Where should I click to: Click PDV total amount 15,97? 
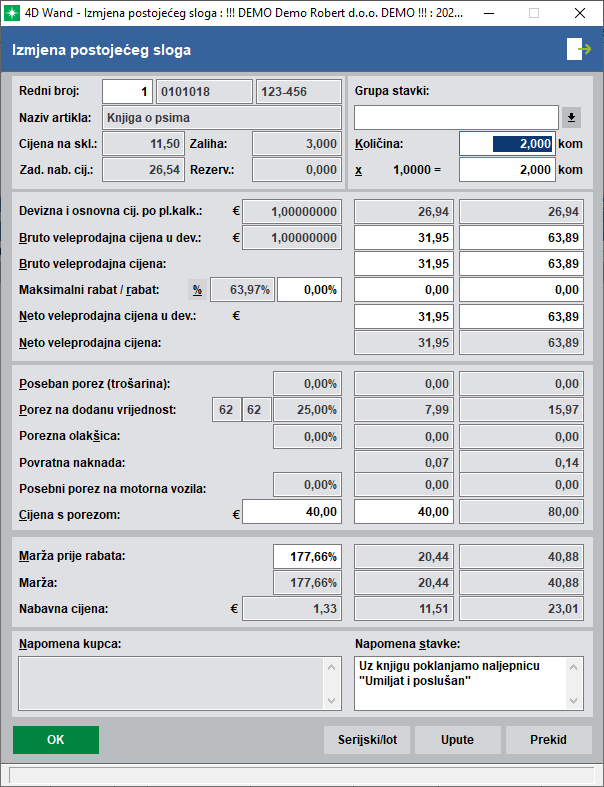[521, 410]
